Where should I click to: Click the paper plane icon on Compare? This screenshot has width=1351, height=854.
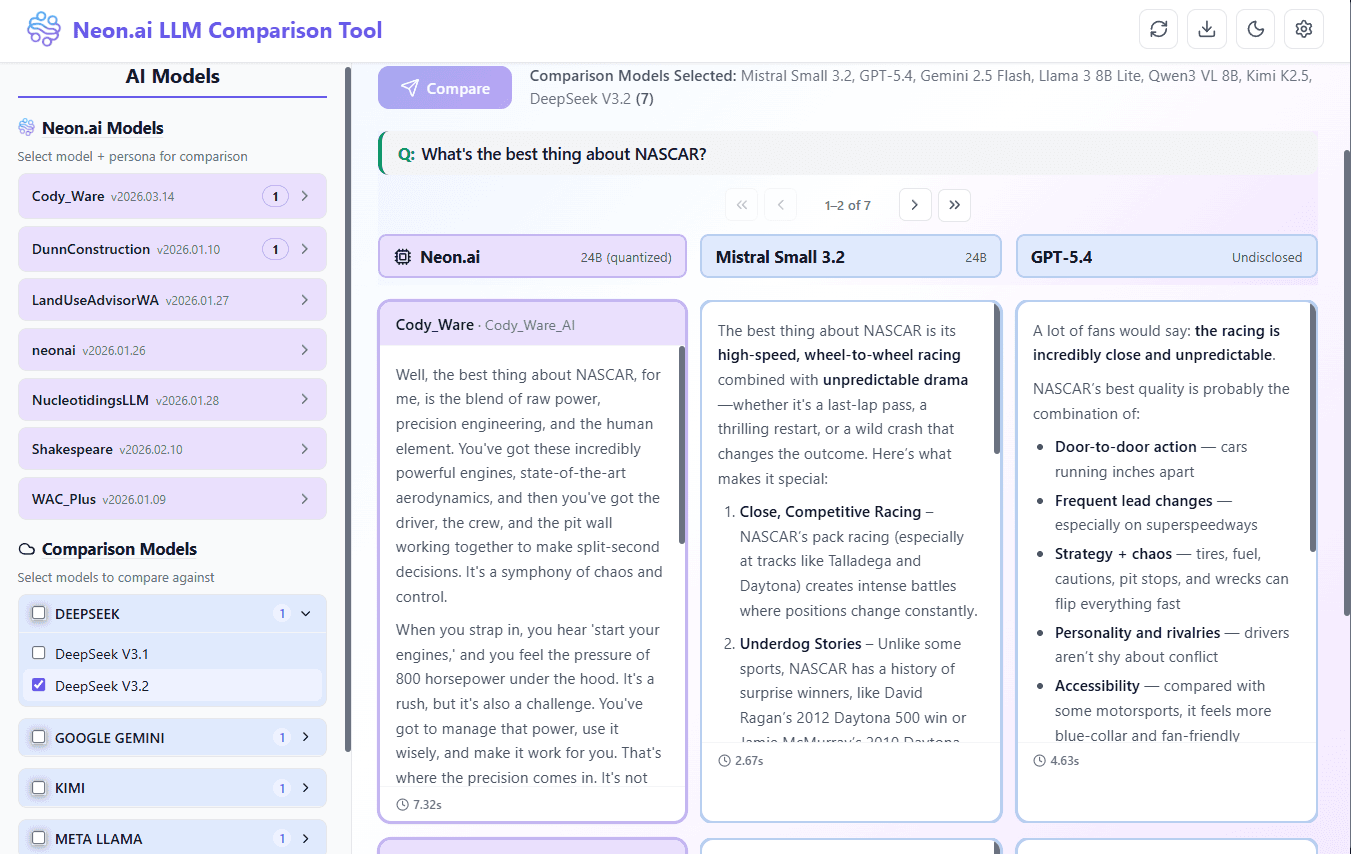tap(409, 88)
